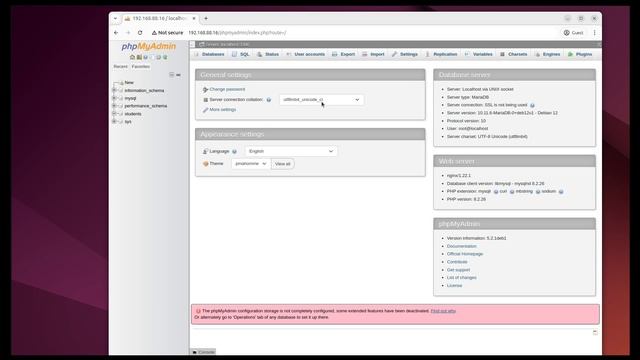
Task: Open a new browser tab with plus
Action: tap(206, 18)
